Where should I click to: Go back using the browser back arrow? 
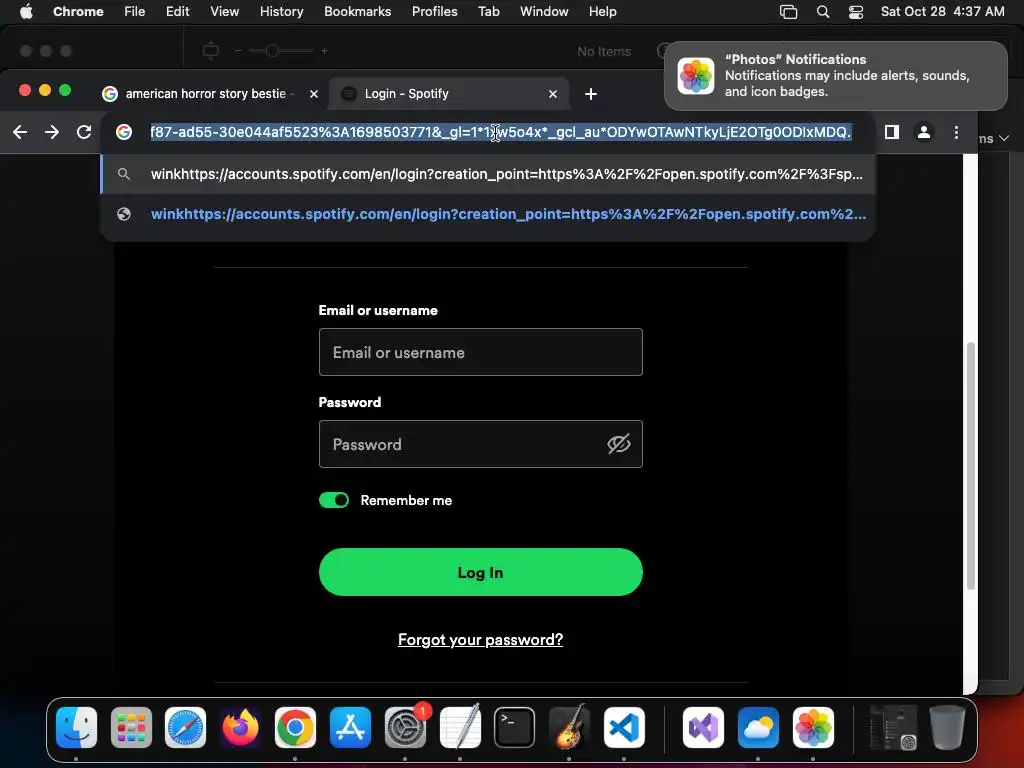click(20, 132)
